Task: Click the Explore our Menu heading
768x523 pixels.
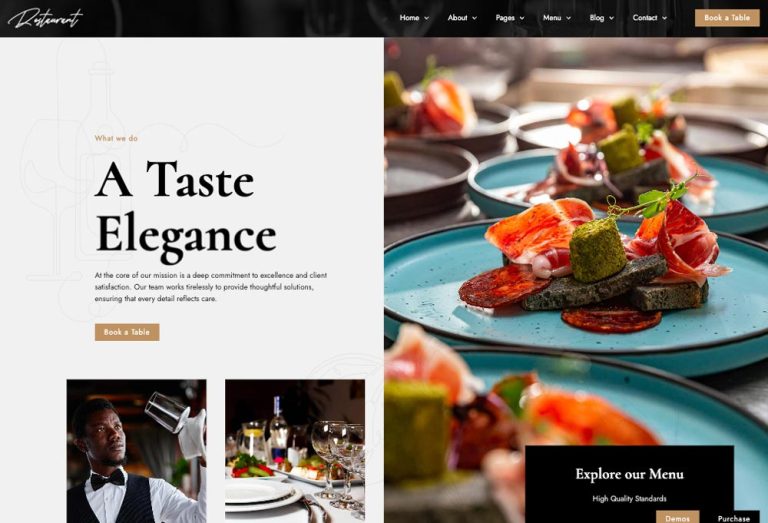Action: [x=629, y=474]
